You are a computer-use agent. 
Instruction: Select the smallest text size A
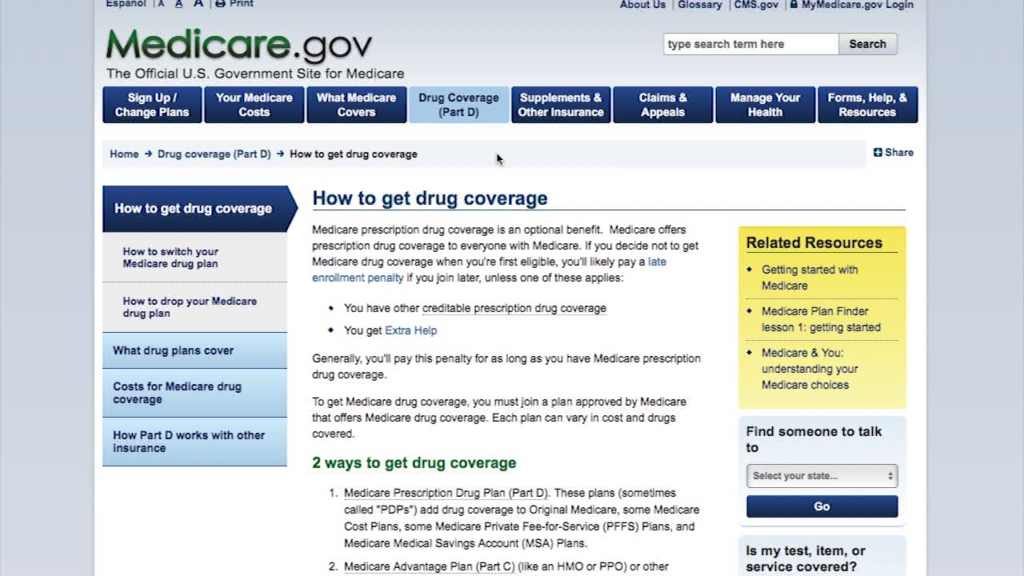tap(161, 4)
